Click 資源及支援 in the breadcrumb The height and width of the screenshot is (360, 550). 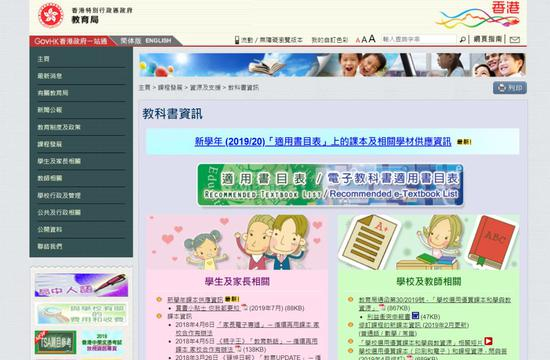205,87
